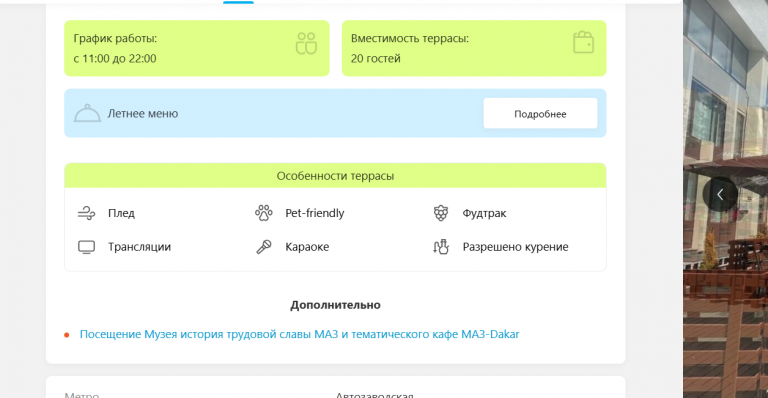The height and width of the screenshot is (398, 768).
Task: Click the Фудтрак grape icon
Action: pyautogui.click(x=441, y=213)
